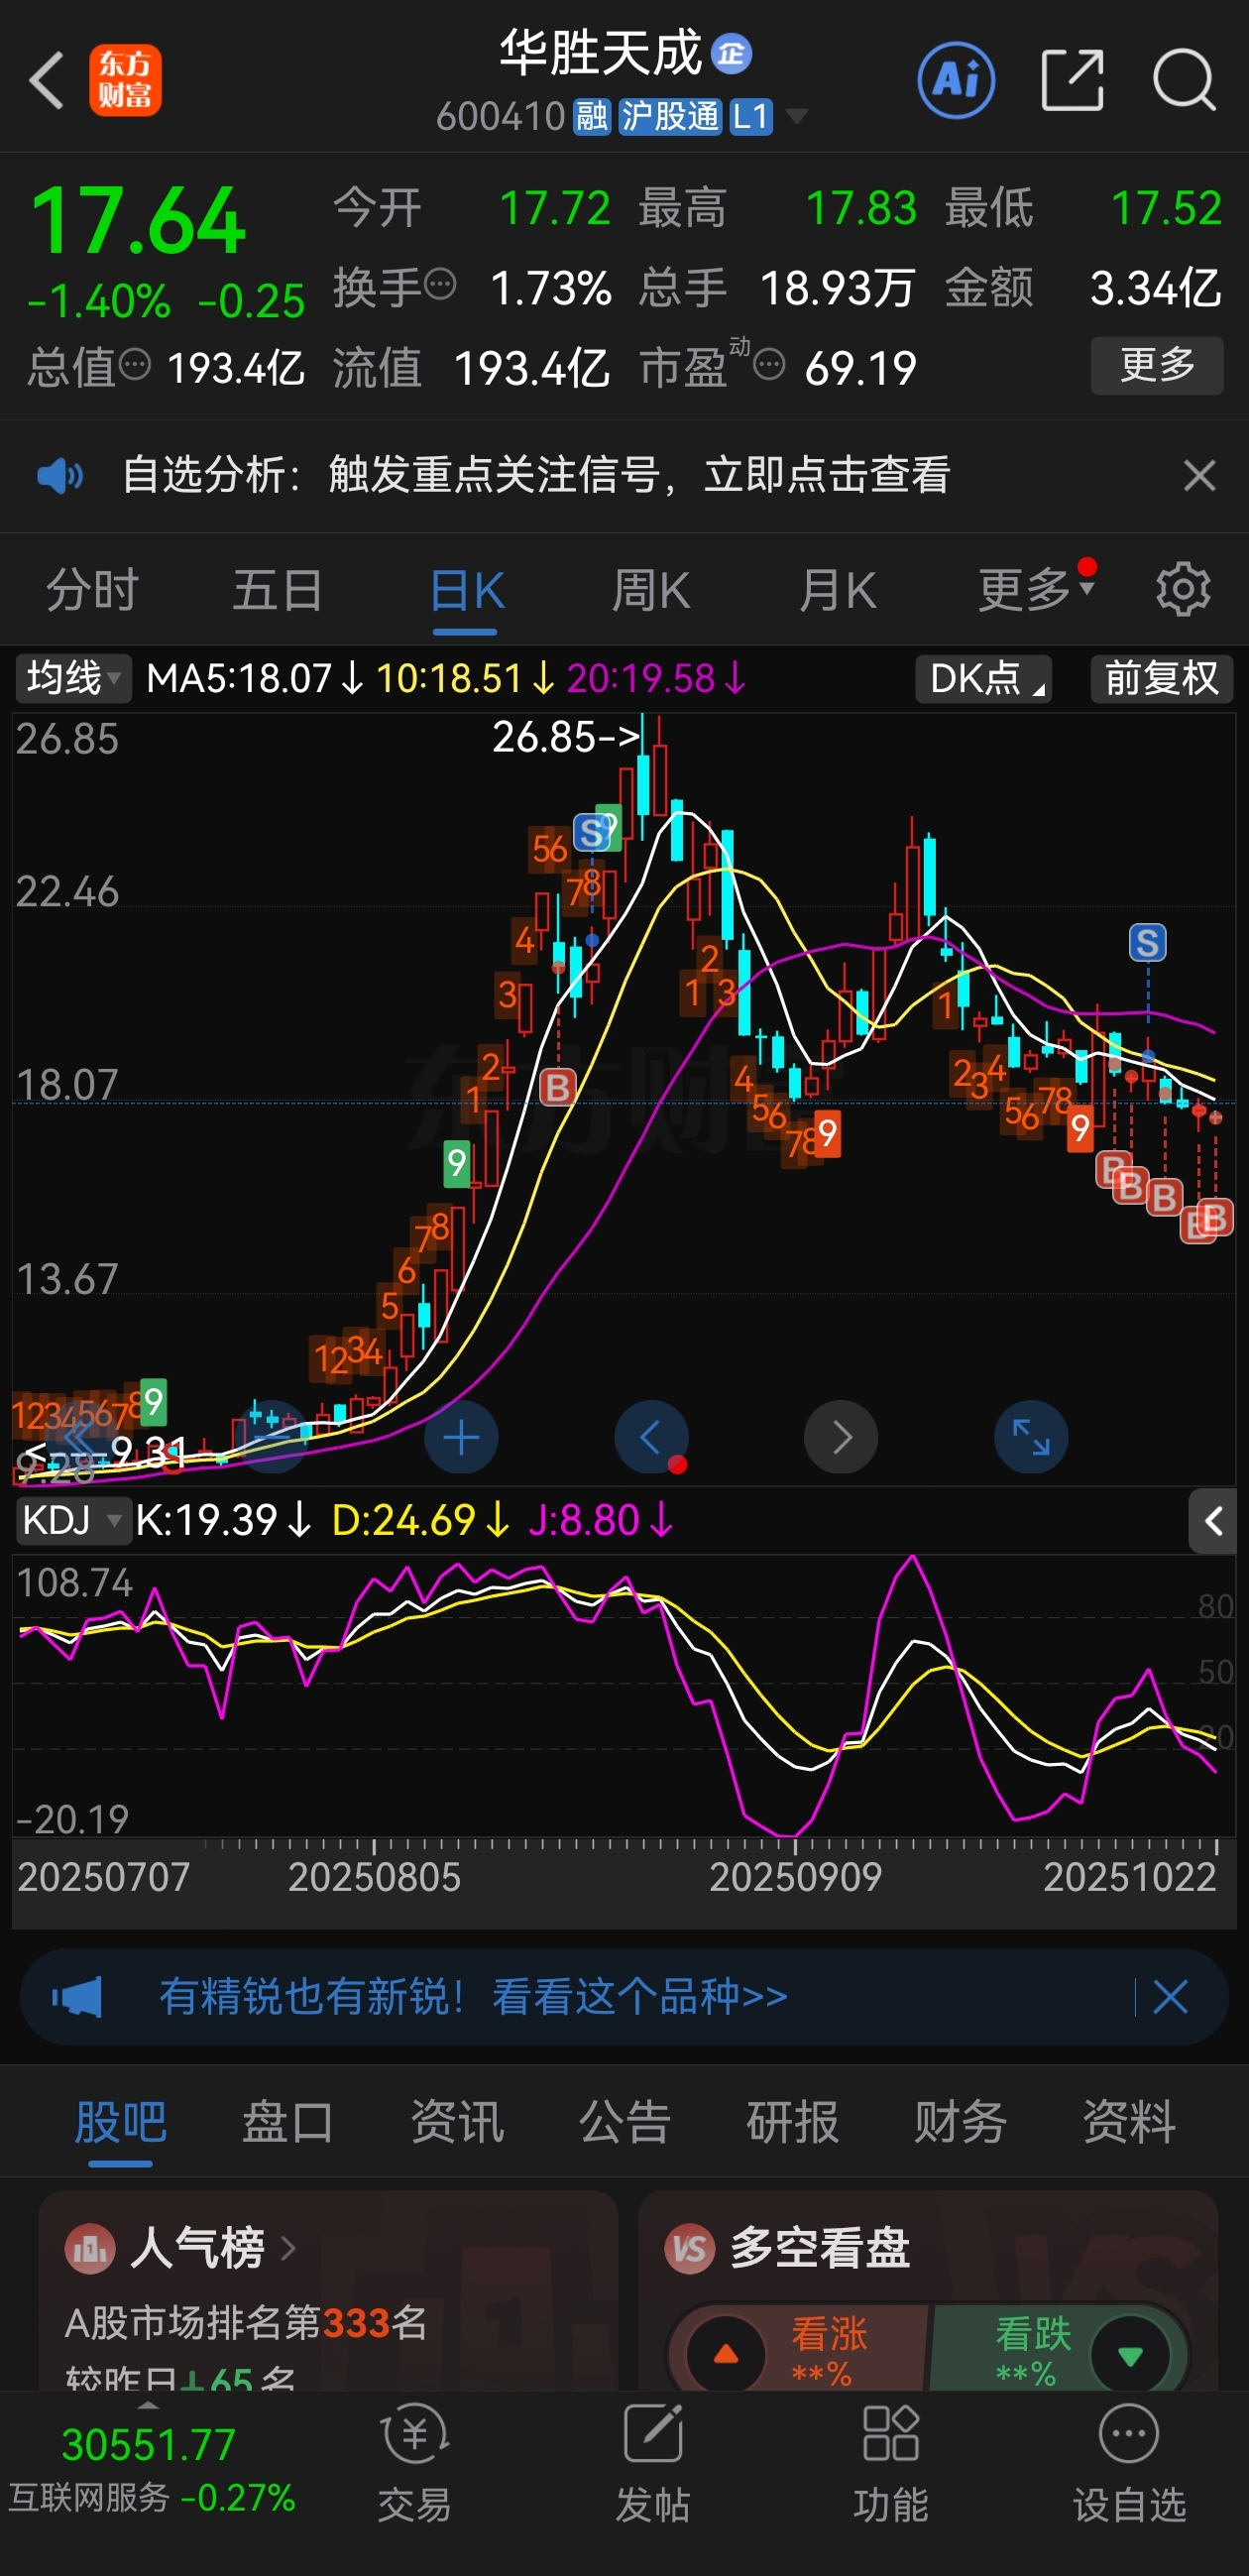Tap the 换手 info smiley icon
The image size is (1249, 2576).
(x=440, y=285)
